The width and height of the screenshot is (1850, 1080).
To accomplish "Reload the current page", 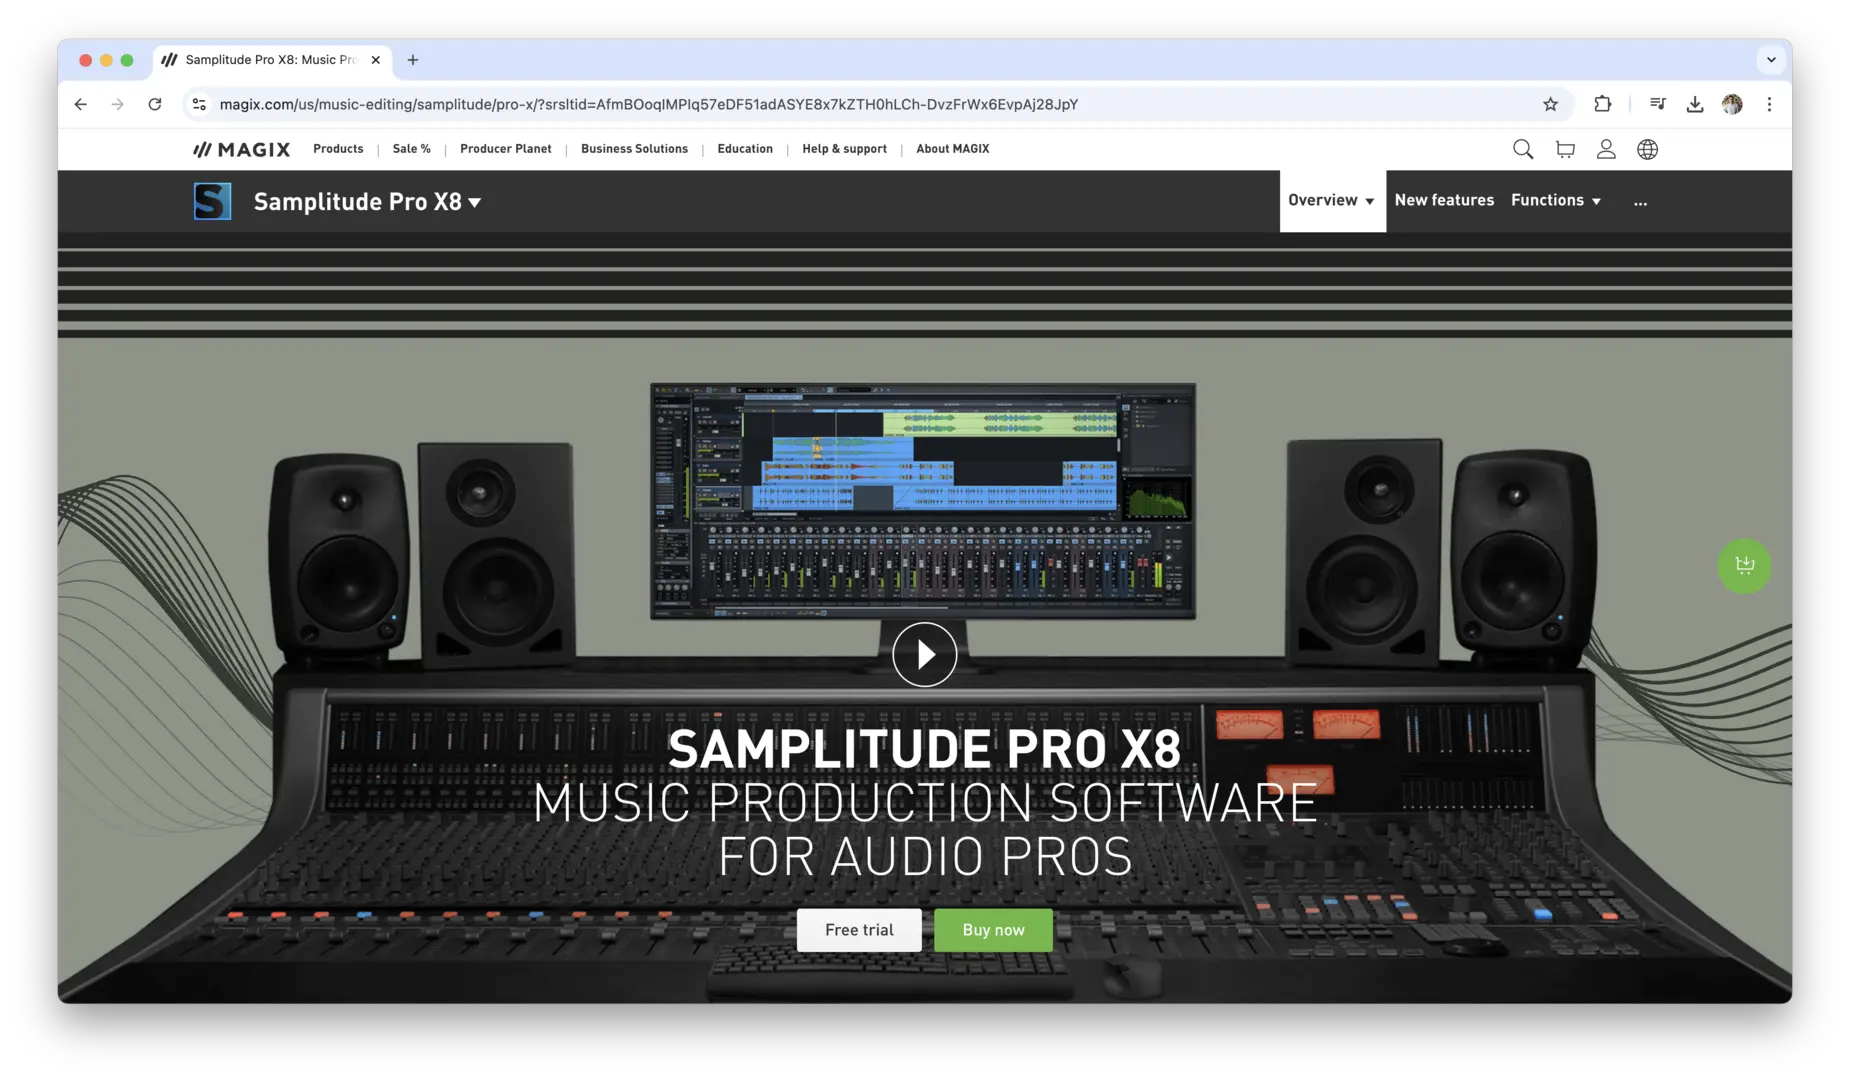I will click(155, 104).
